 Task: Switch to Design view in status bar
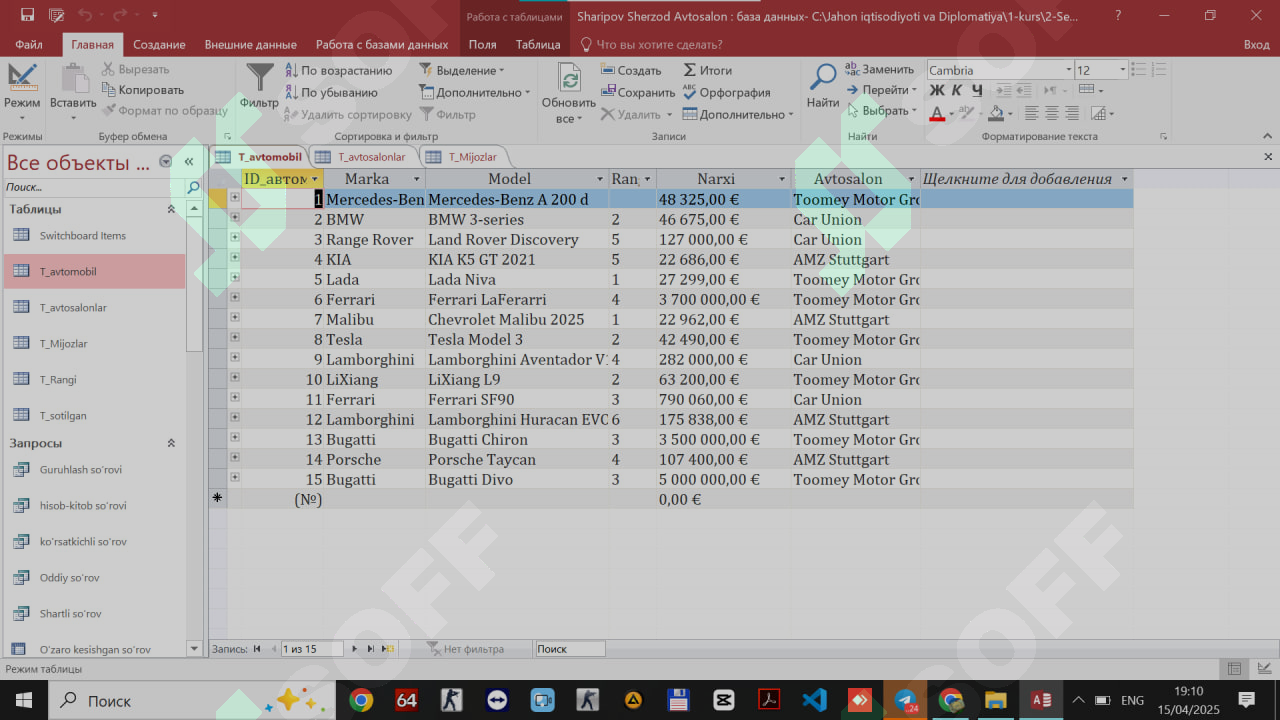click(1264, 669)
